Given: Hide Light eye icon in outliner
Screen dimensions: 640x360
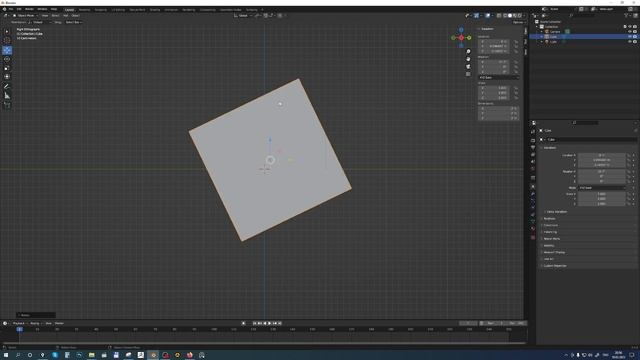Looking at the screenshot, I should 630,42.
